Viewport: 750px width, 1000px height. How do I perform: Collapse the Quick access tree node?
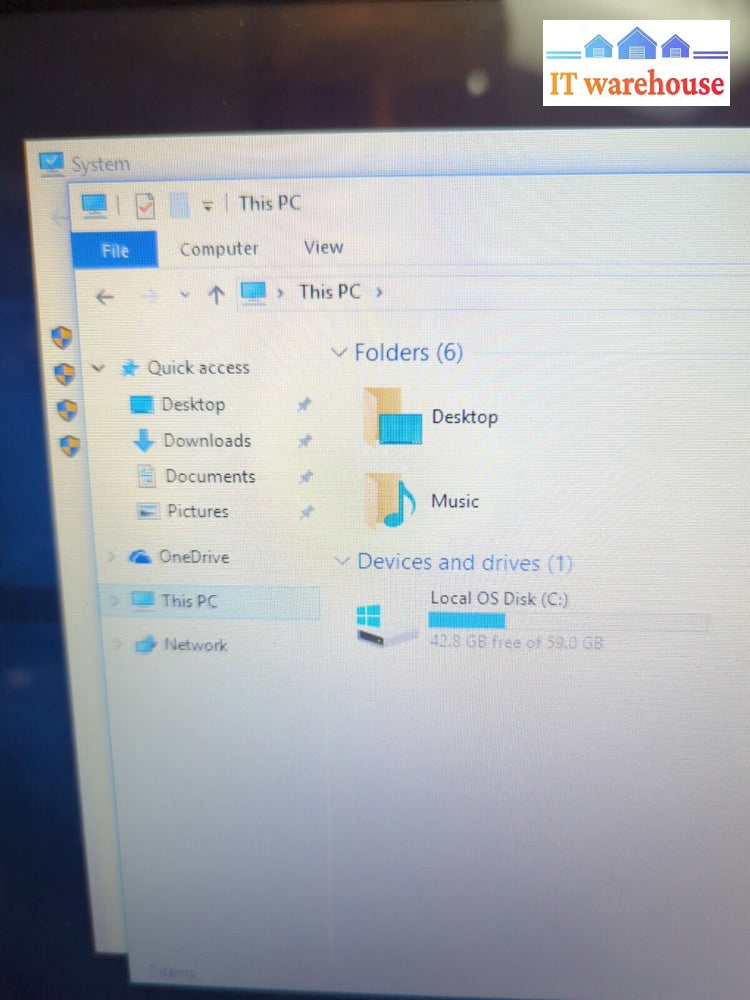click(x=98, y=368)
